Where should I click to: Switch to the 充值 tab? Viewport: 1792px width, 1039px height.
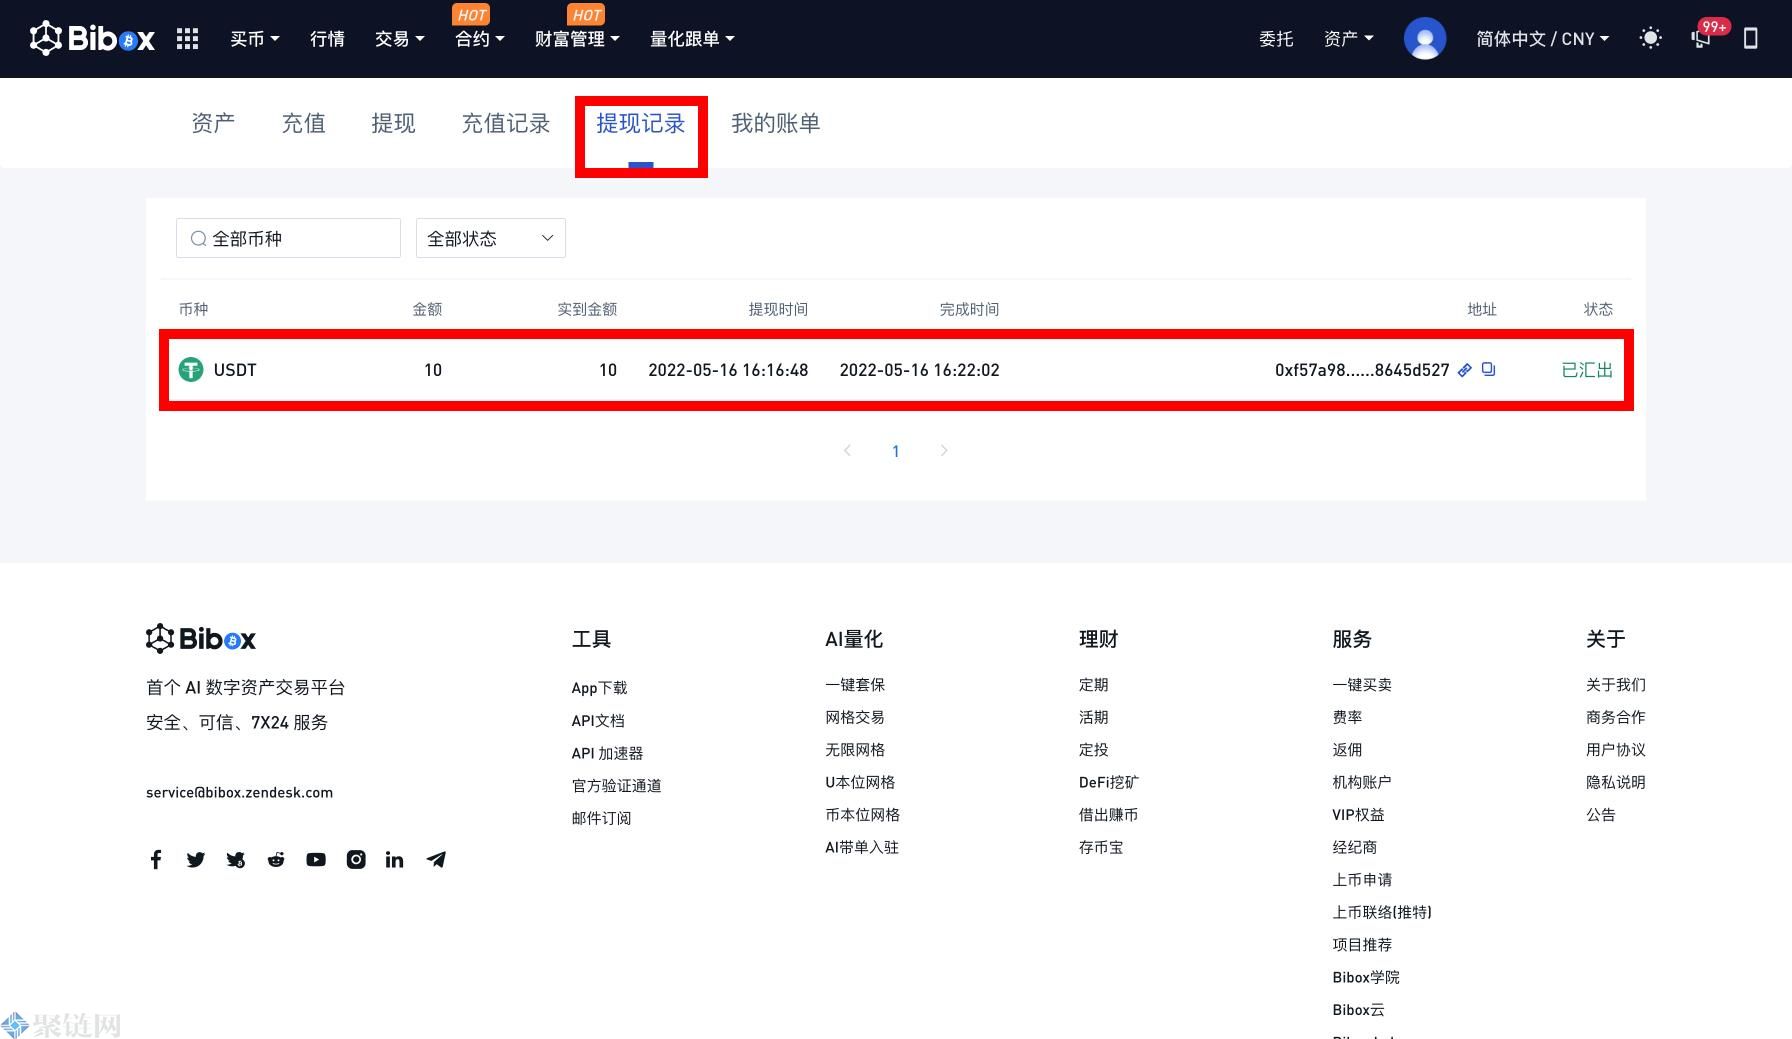click(303, 123)
